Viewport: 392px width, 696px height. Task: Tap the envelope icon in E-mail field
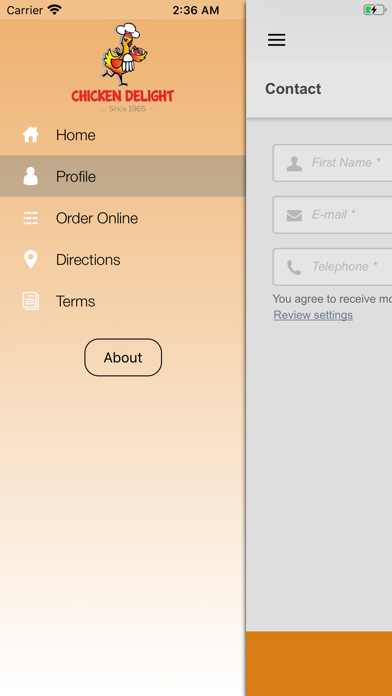[x=294, y=215]
